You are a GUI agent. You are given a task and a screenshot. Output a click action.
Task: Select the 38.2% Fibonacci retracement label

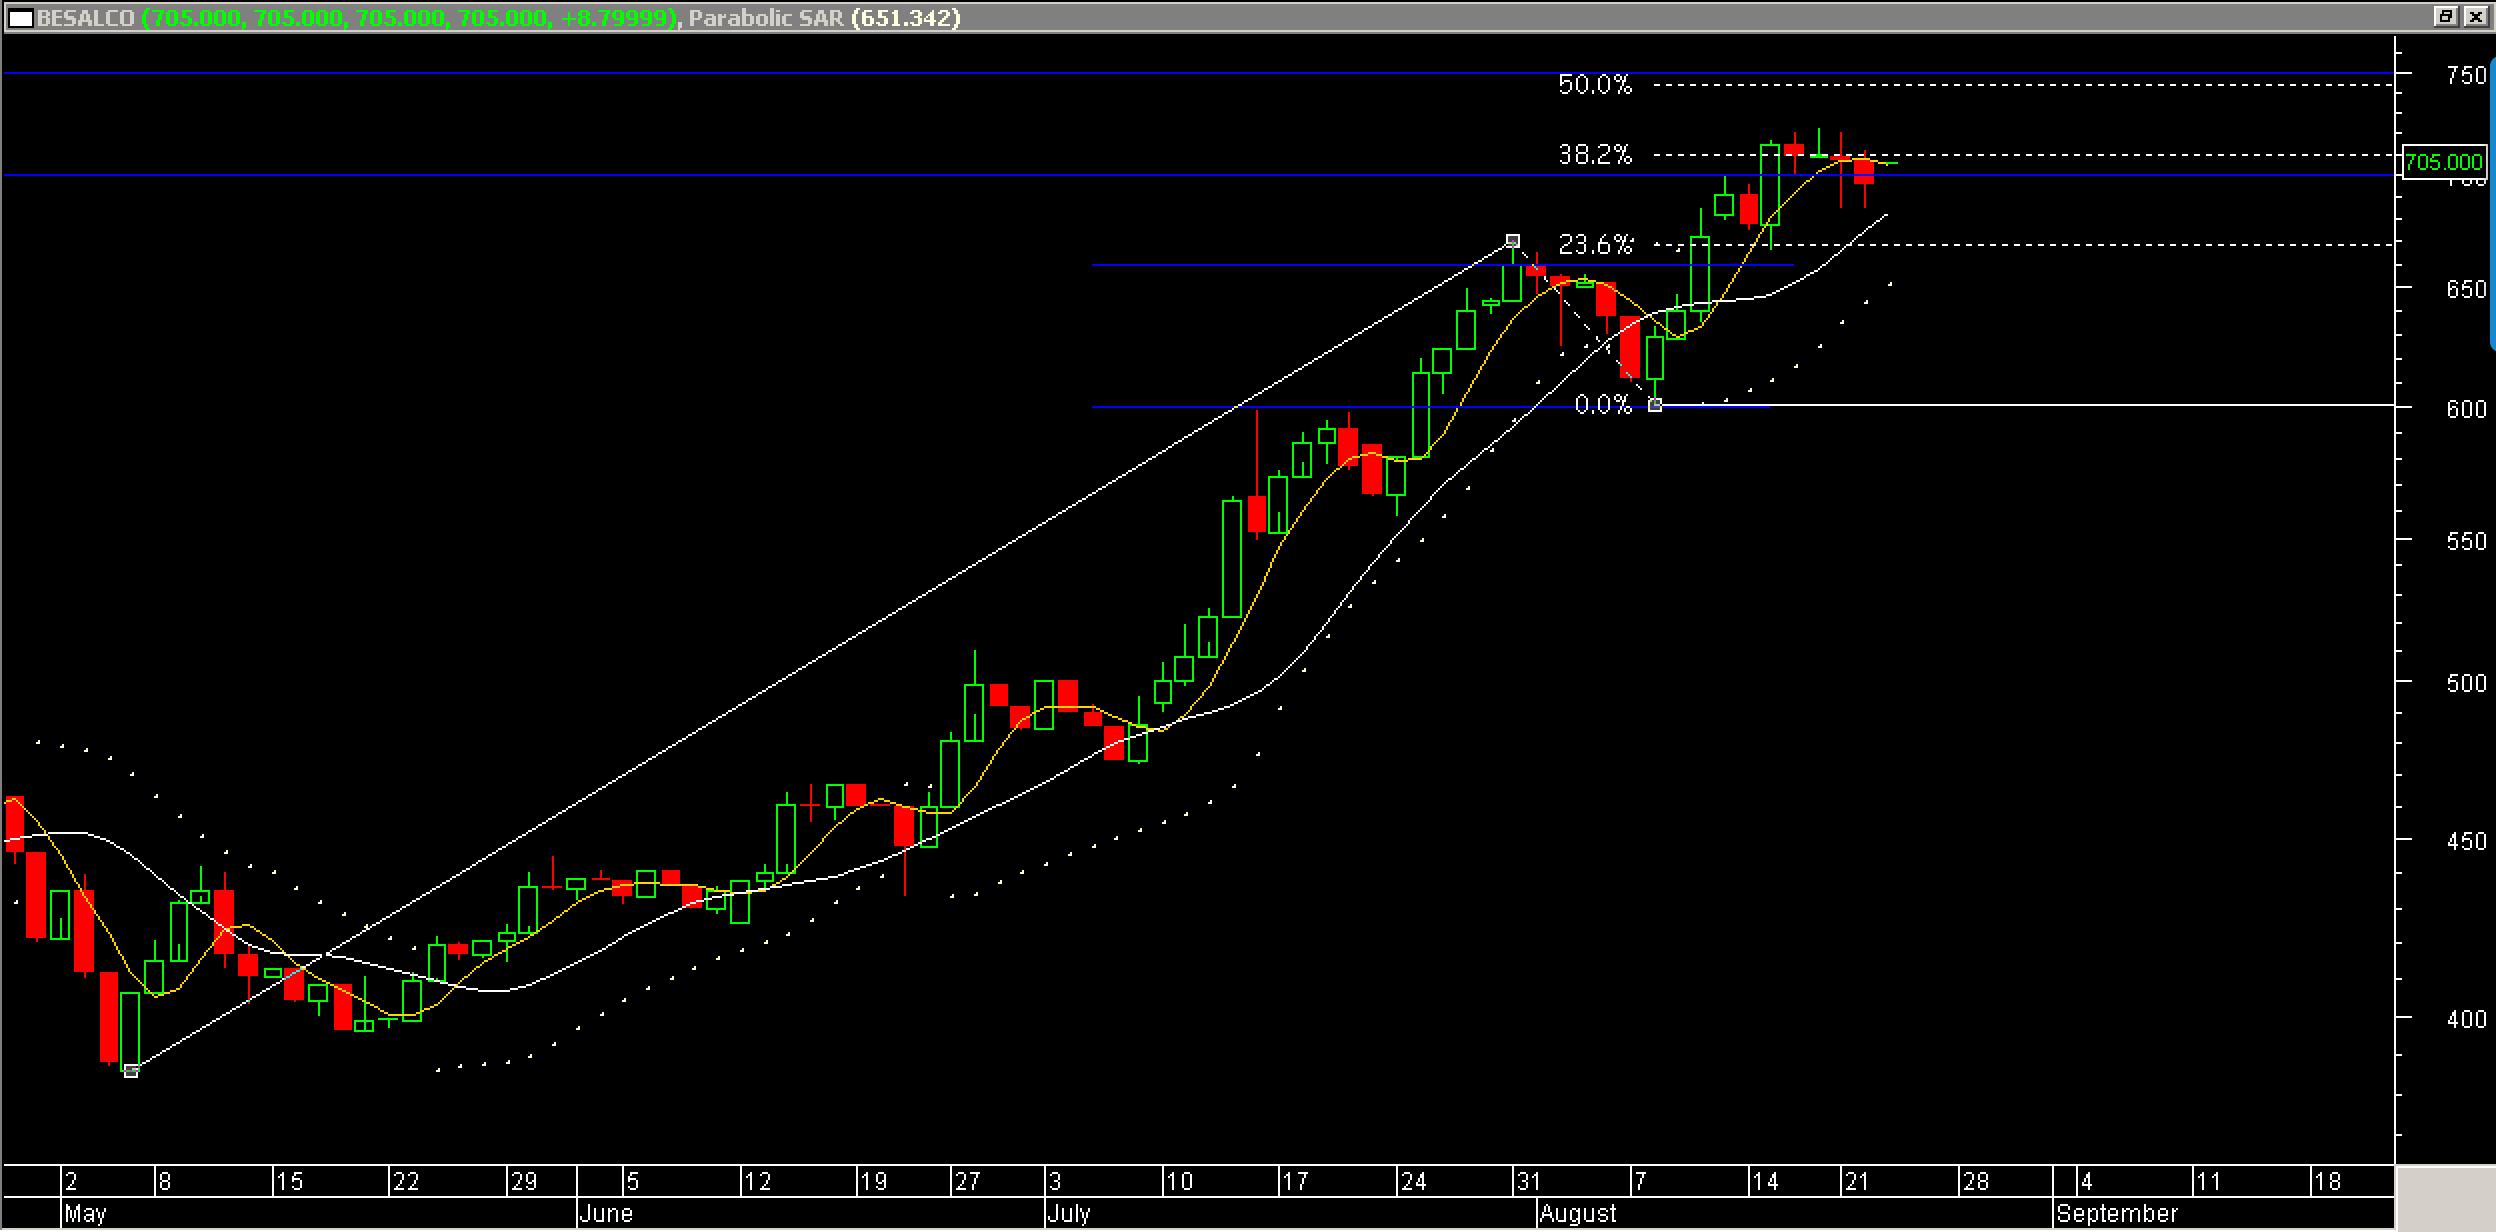coord(1595,155)
